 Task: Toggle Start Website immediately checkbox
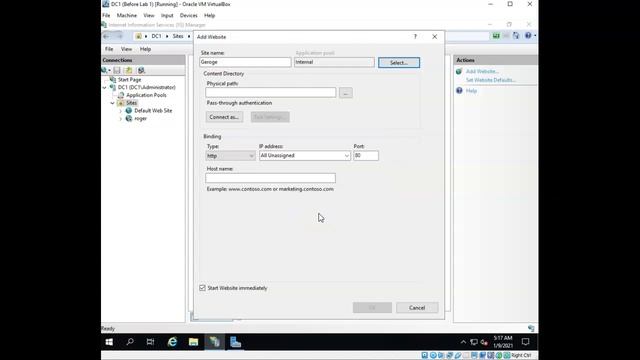point(202,288)
